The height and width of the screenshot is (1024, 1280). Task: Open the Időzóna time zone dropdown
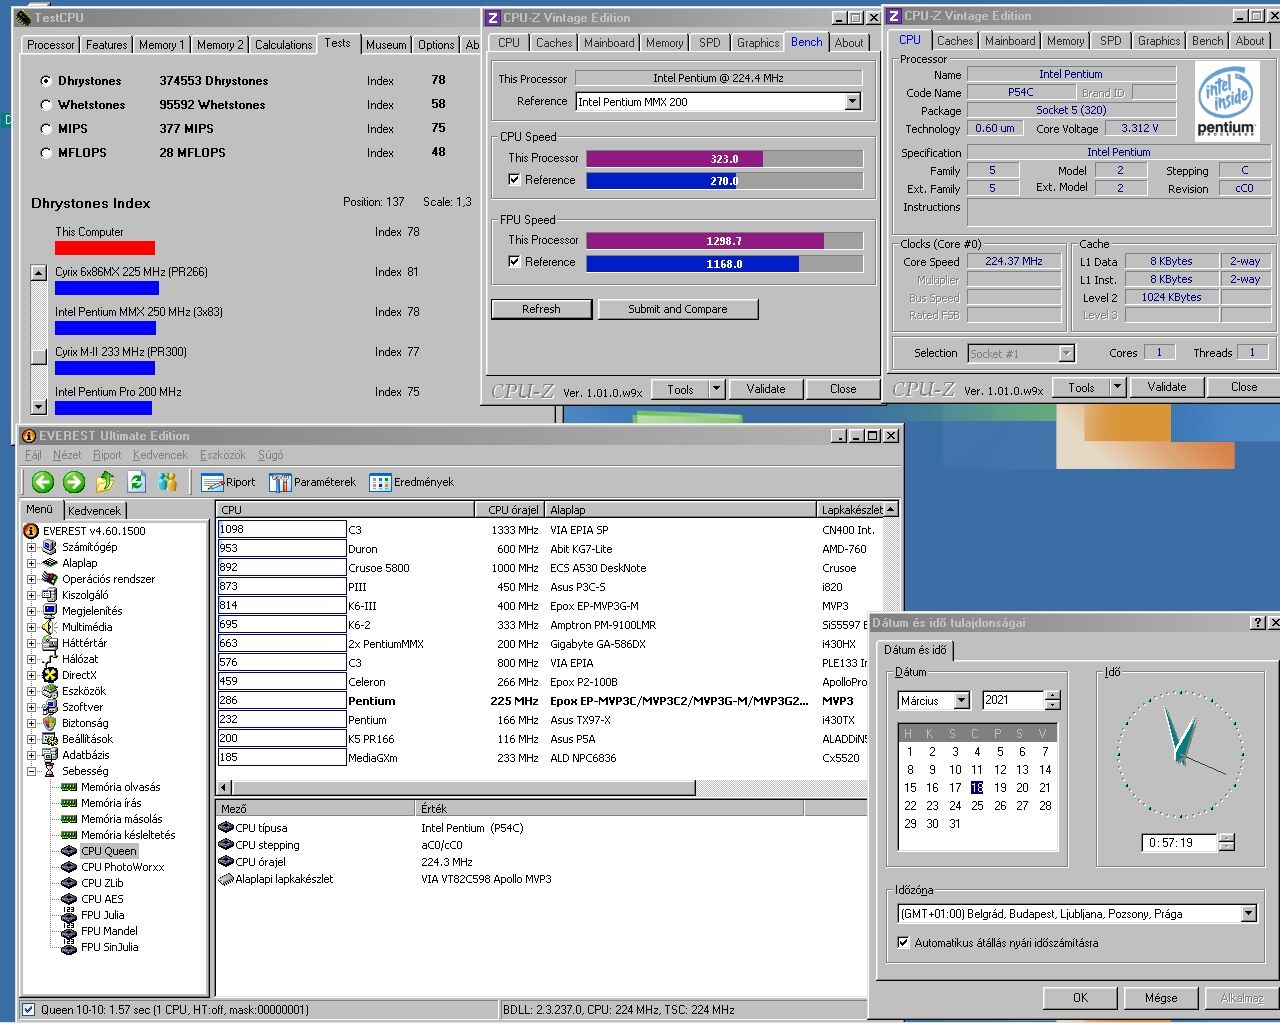click(1248, 914)
